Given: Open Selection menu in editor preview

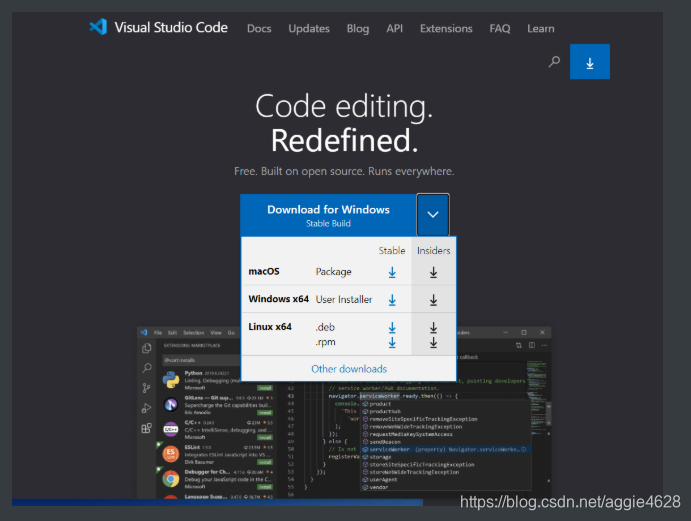Looking at the screenshot, I should pos(193,333).
